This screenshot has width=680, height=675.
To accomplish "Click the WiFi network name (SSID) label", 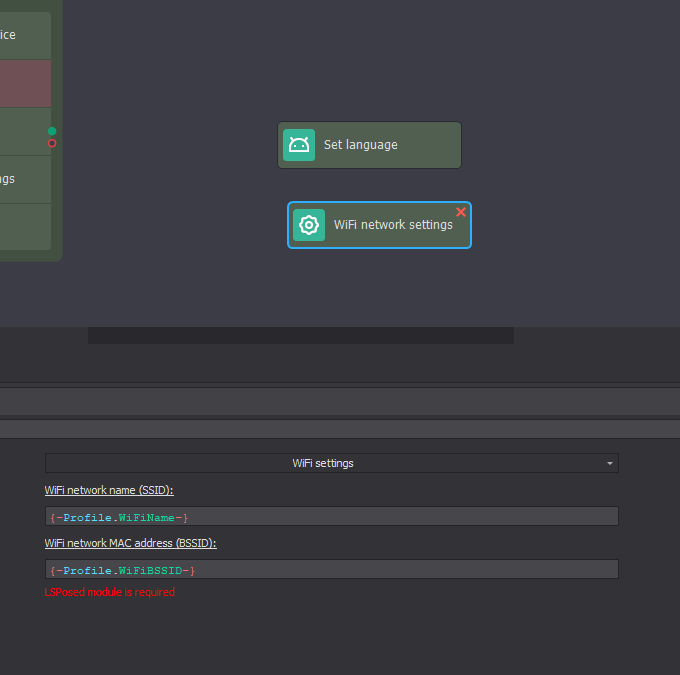I will 109,490.
